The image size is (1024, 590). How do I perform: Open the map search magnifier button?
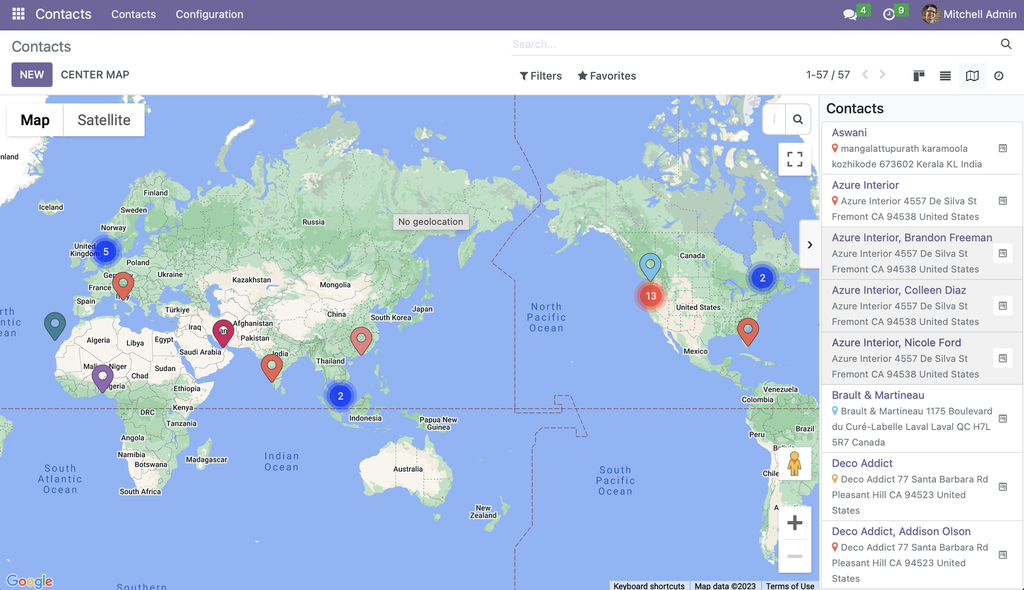pos(797,120)
